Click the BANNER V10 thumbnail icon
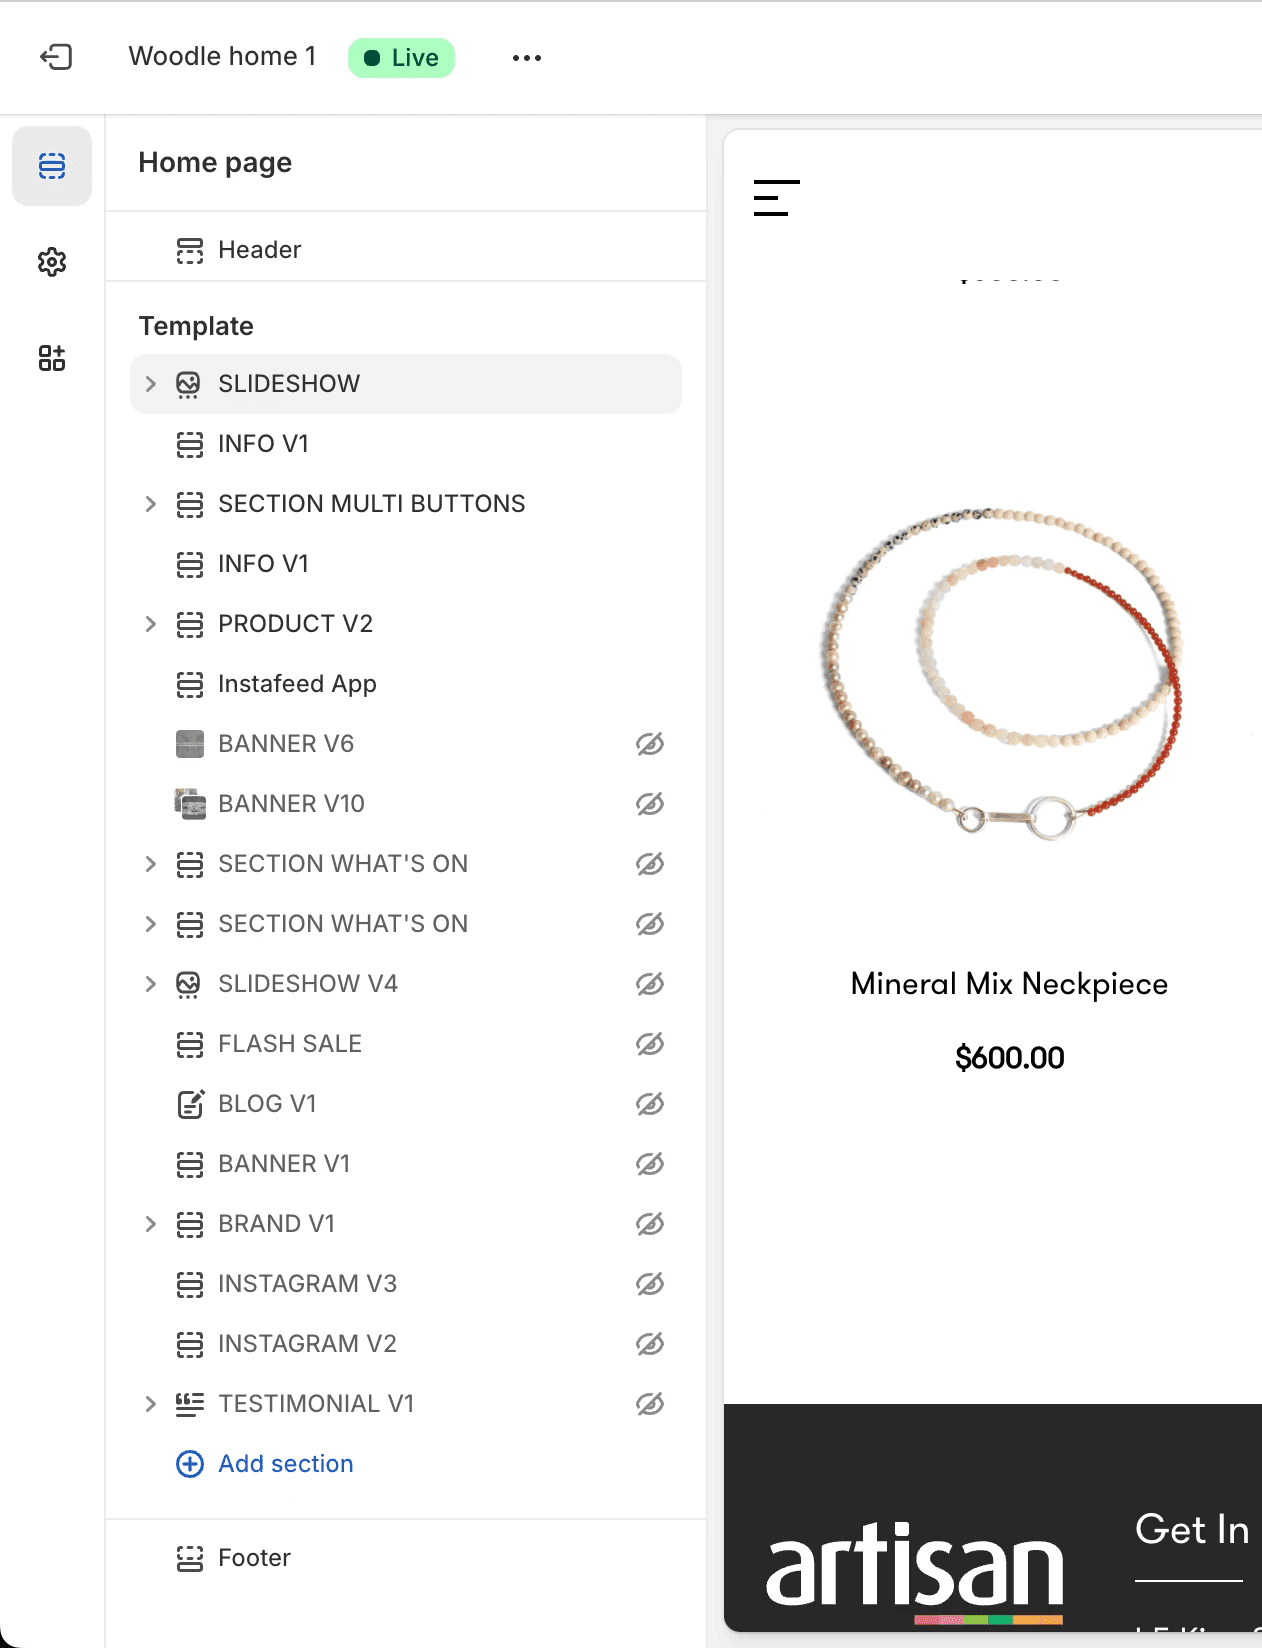The width and height of the screenshot is (1262, 1648). pyautogui.click(x=190, y=804)
